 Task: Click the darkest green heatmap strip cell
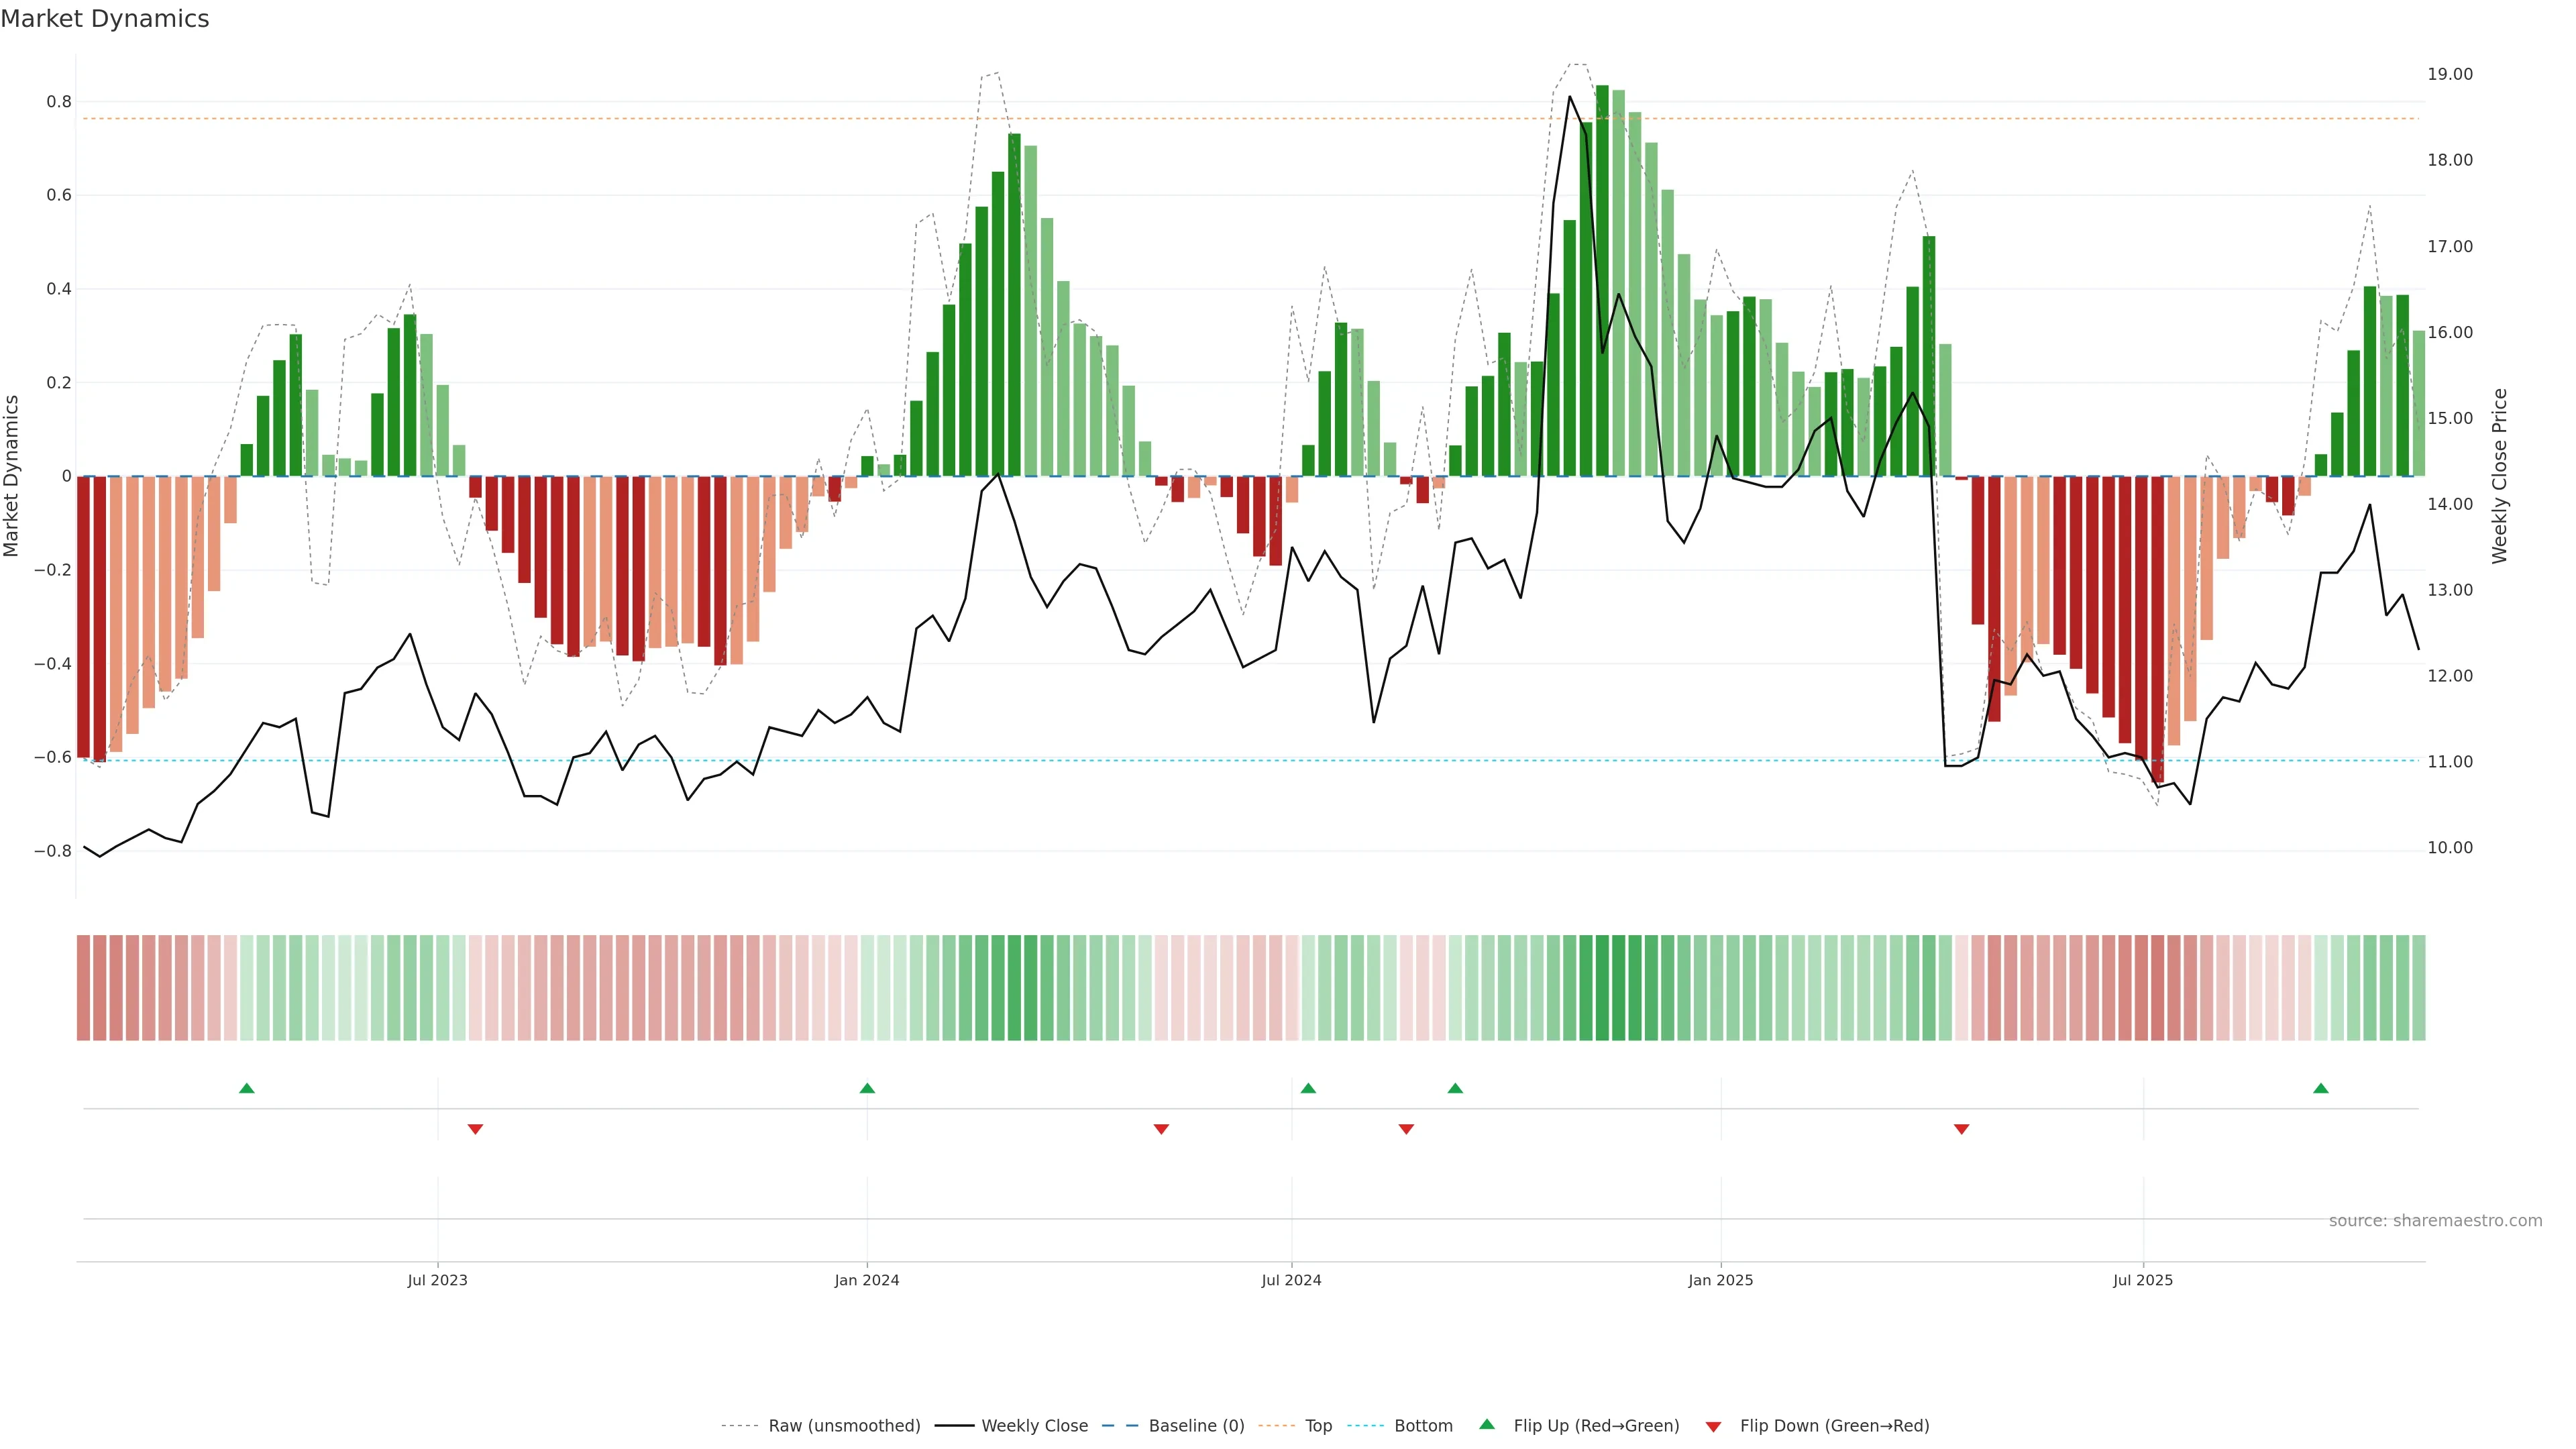point(1602,988)
